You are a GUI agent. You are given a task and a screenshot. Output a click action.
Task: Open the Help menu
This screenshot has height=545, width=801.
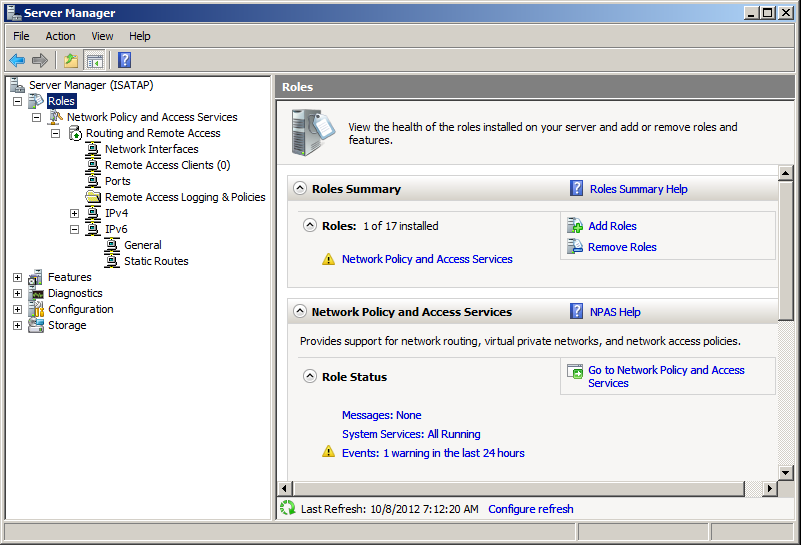tap(139, 36)
